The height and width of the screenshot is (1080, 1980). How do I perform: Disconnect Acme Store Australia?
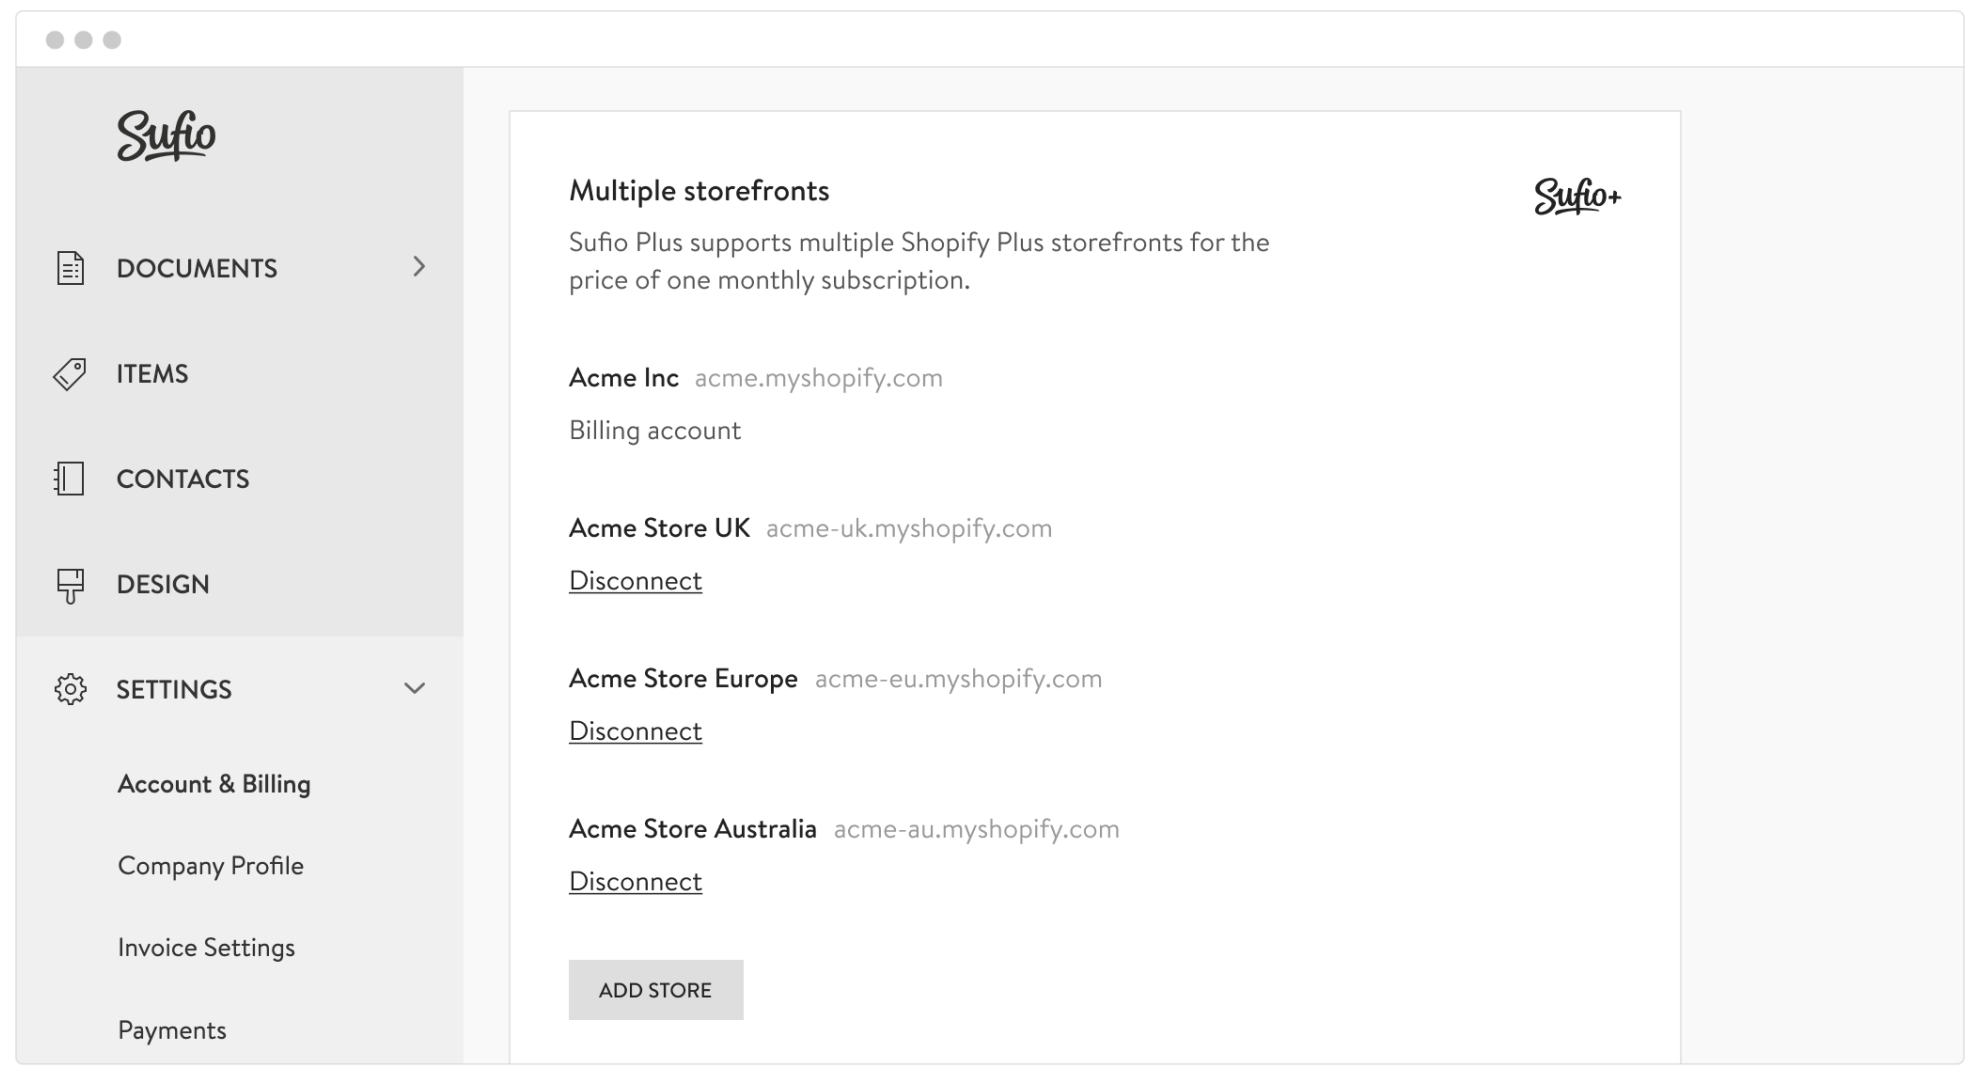point(635,881)
